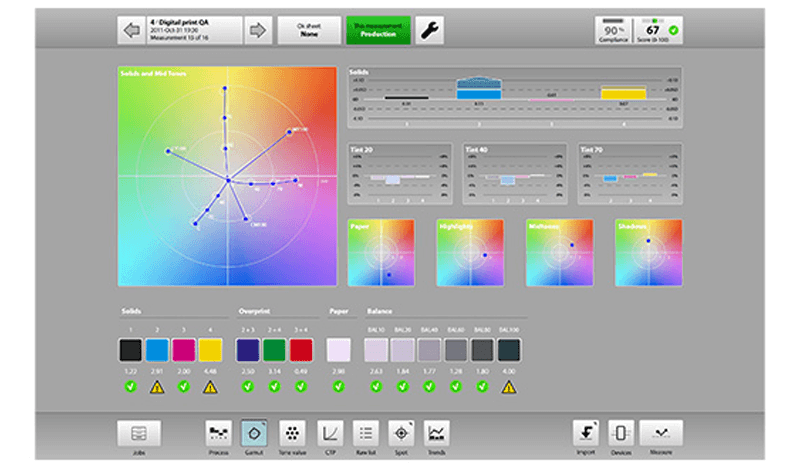Viewport: 800px width, 470px height.
Task: Click green check under overprint 3+4 red
Action: point(301,387)
